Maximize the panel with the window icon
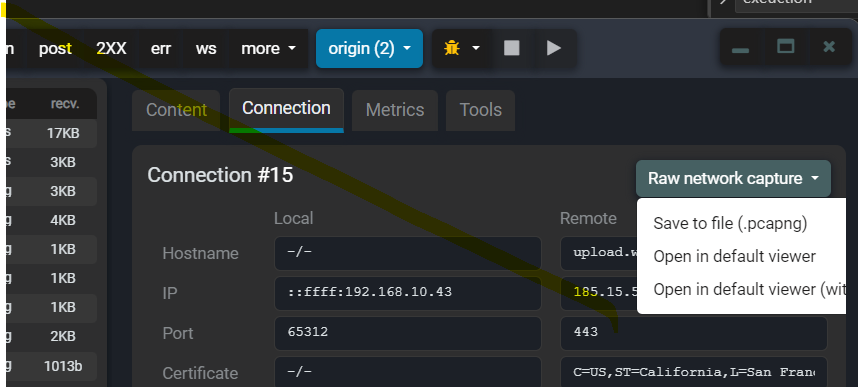The image size is (858, 387). (786, 47)
